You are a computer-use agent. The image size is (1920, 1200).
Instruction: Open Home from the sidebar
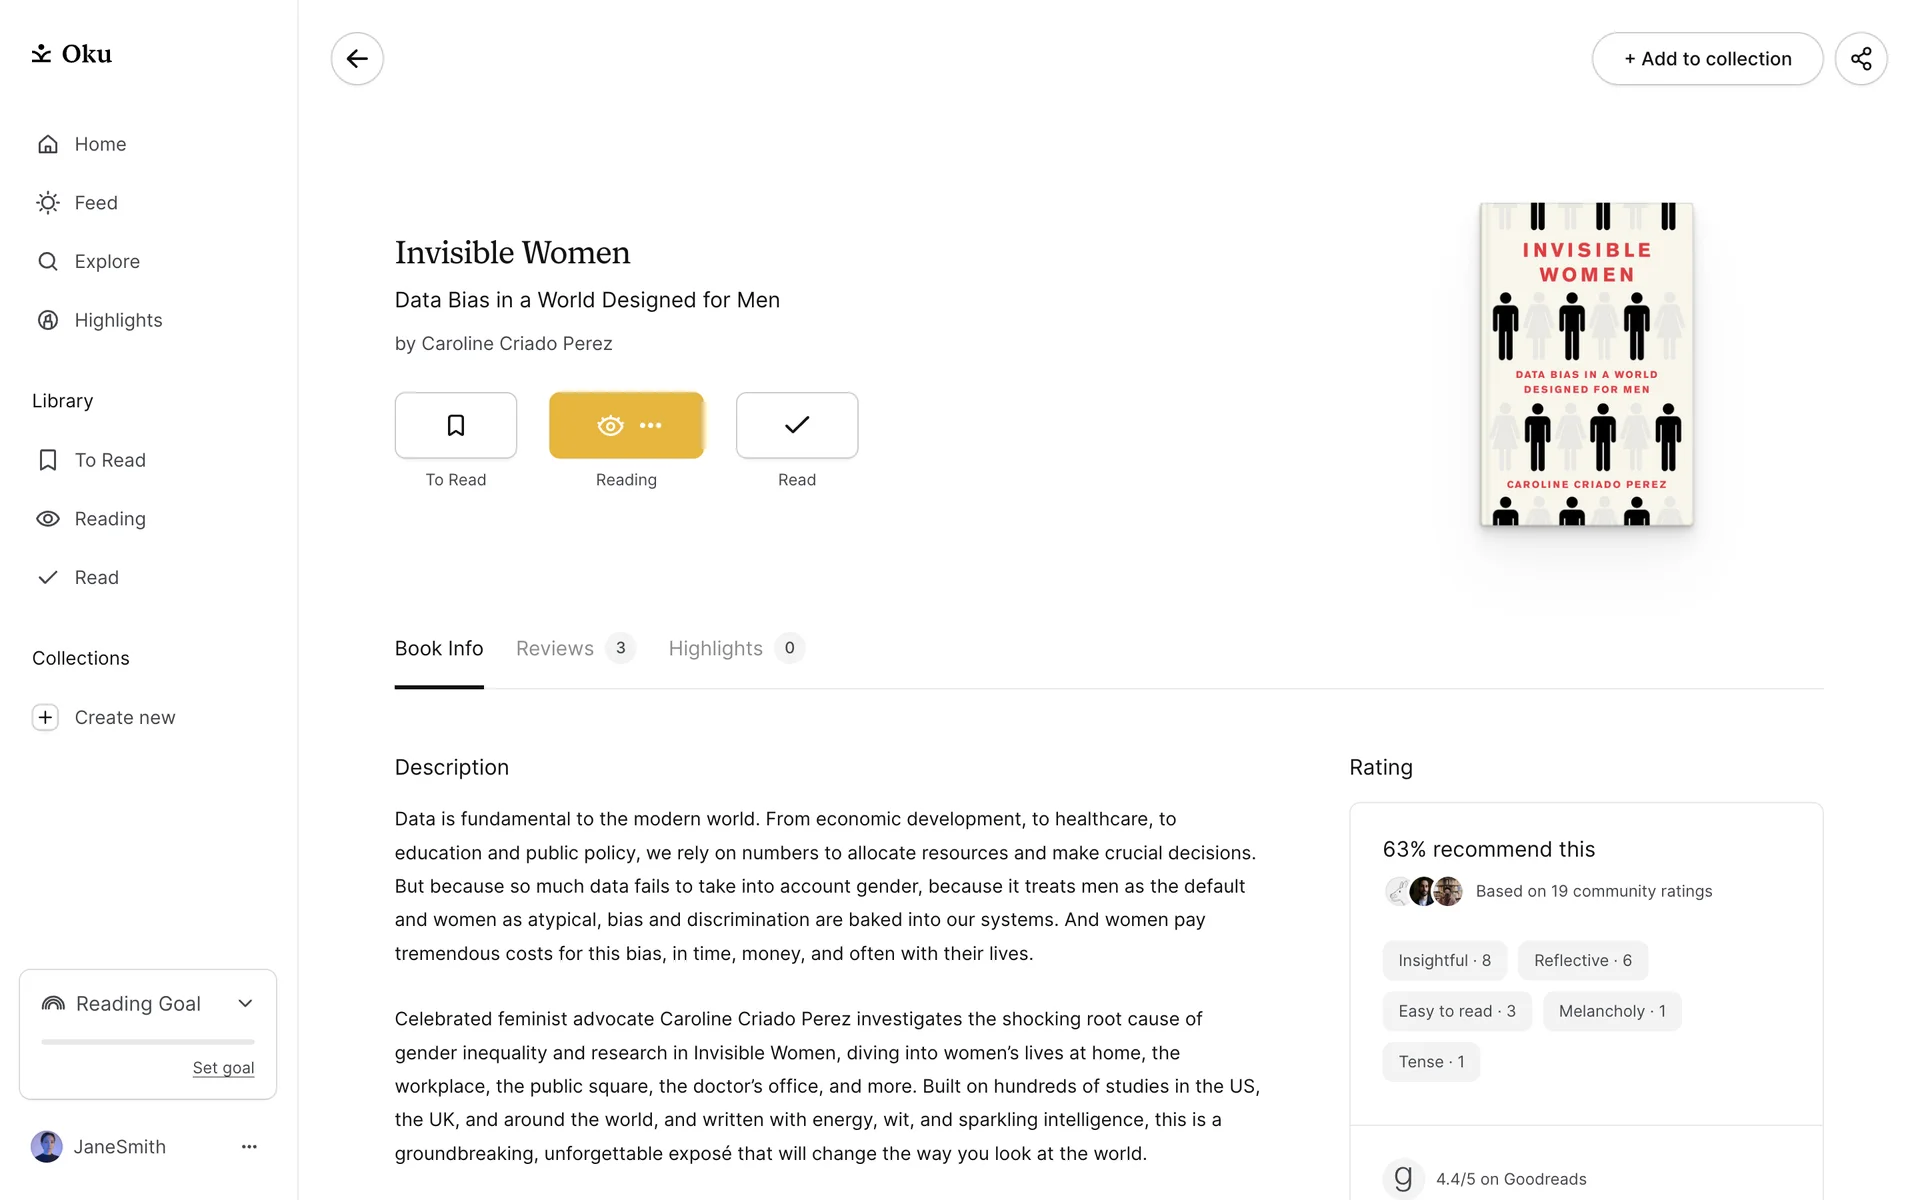[100, 144]
